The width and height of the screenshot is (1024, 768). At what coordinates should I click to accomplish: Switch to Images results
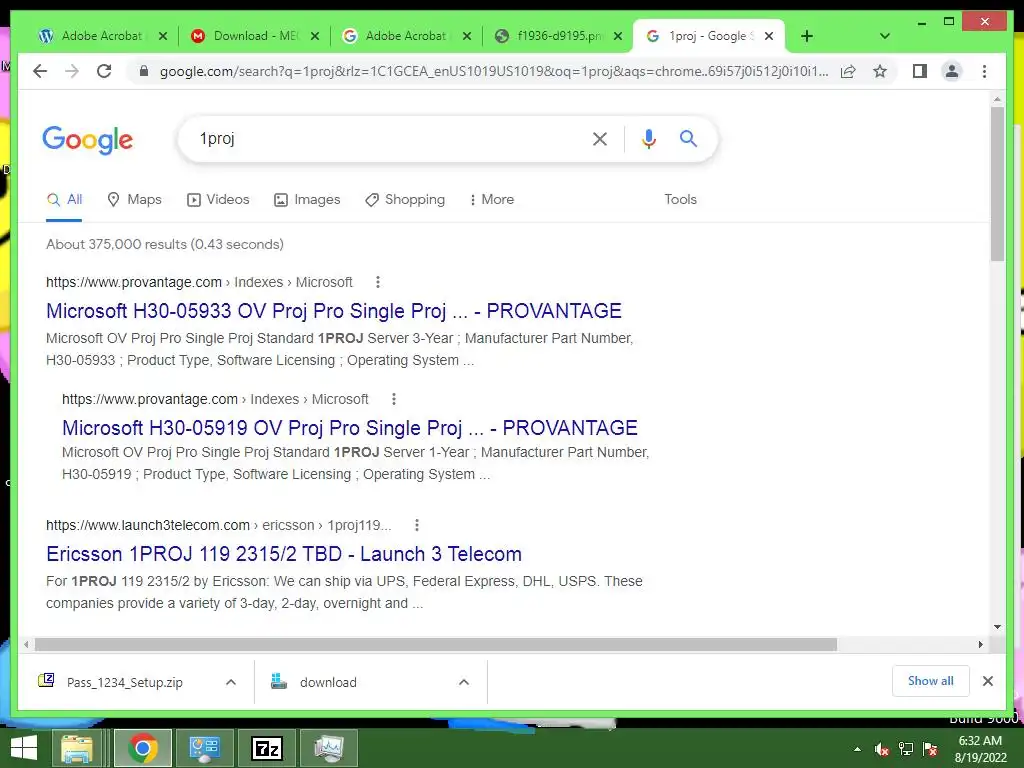coord(307,200)
